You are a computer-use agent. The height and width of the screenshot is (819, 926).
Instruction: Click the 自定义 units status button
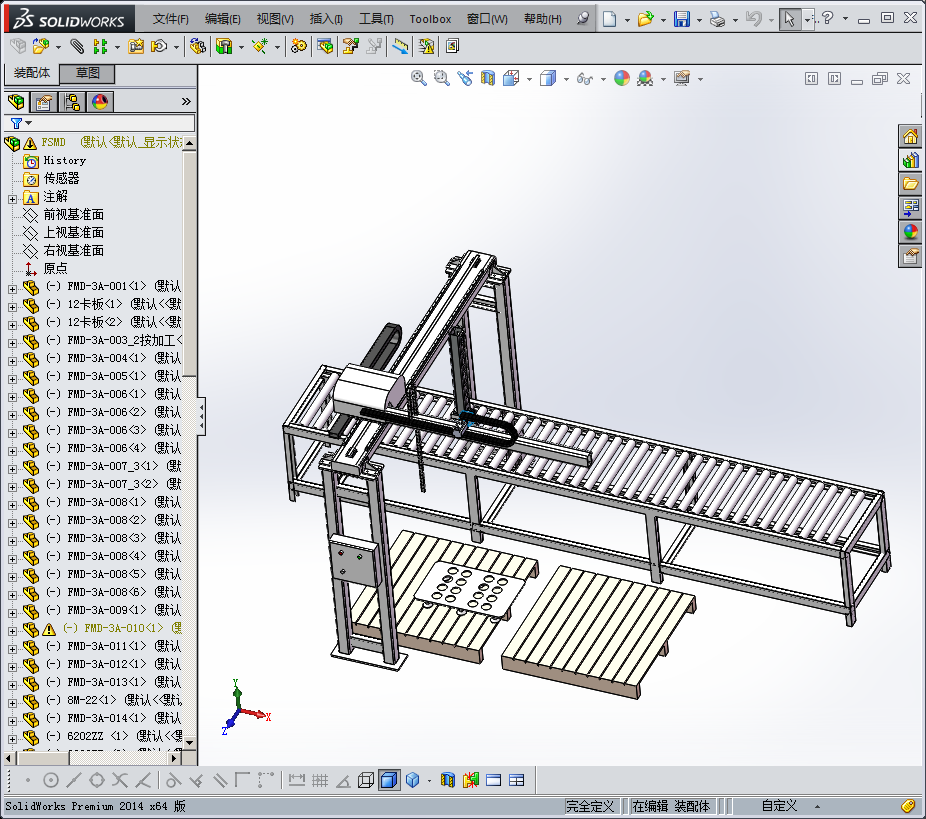pos(779,806)
